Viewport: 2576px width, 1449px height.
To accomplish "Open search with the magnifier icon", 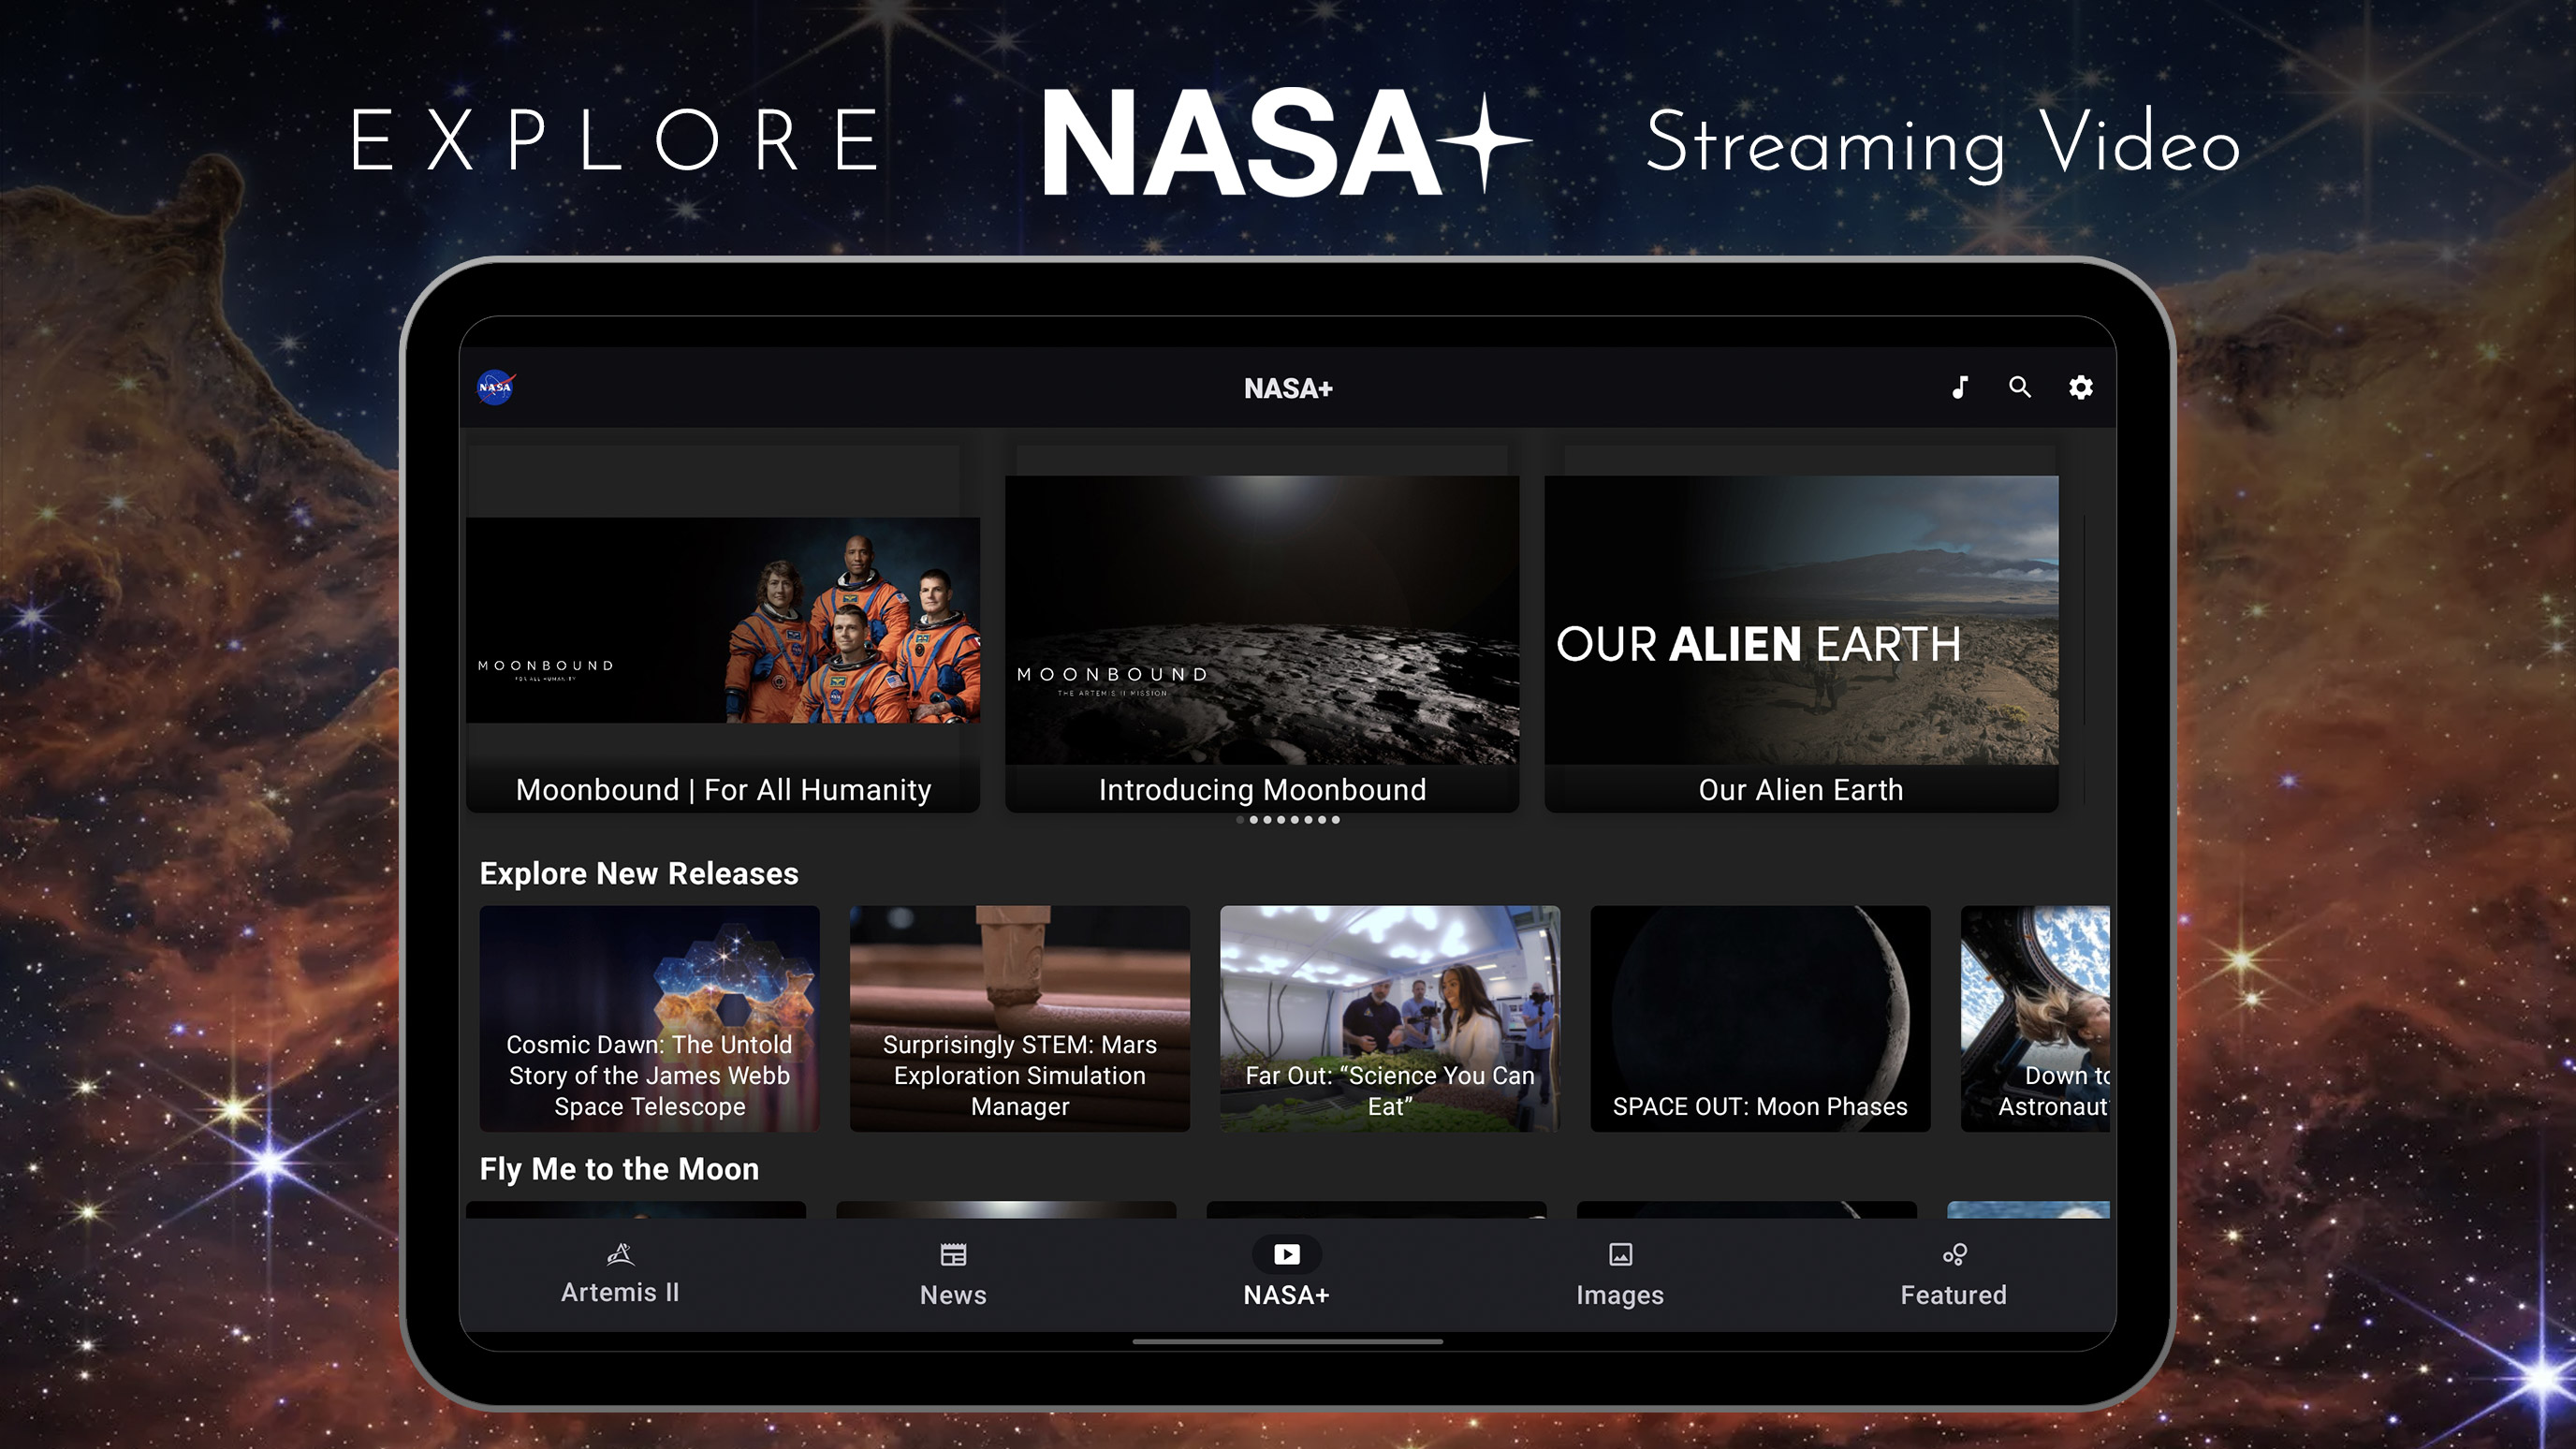I will [2020, 388].
